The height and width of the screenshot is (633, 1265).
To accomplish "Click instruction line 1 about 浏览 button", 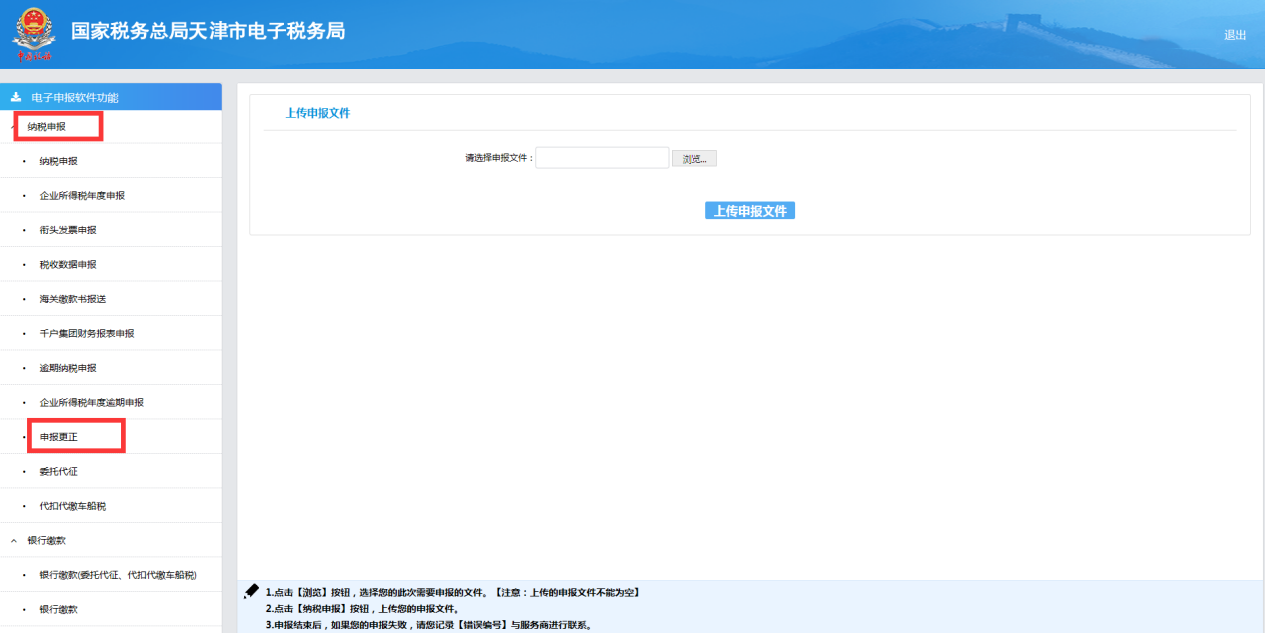I will [452, 593].
